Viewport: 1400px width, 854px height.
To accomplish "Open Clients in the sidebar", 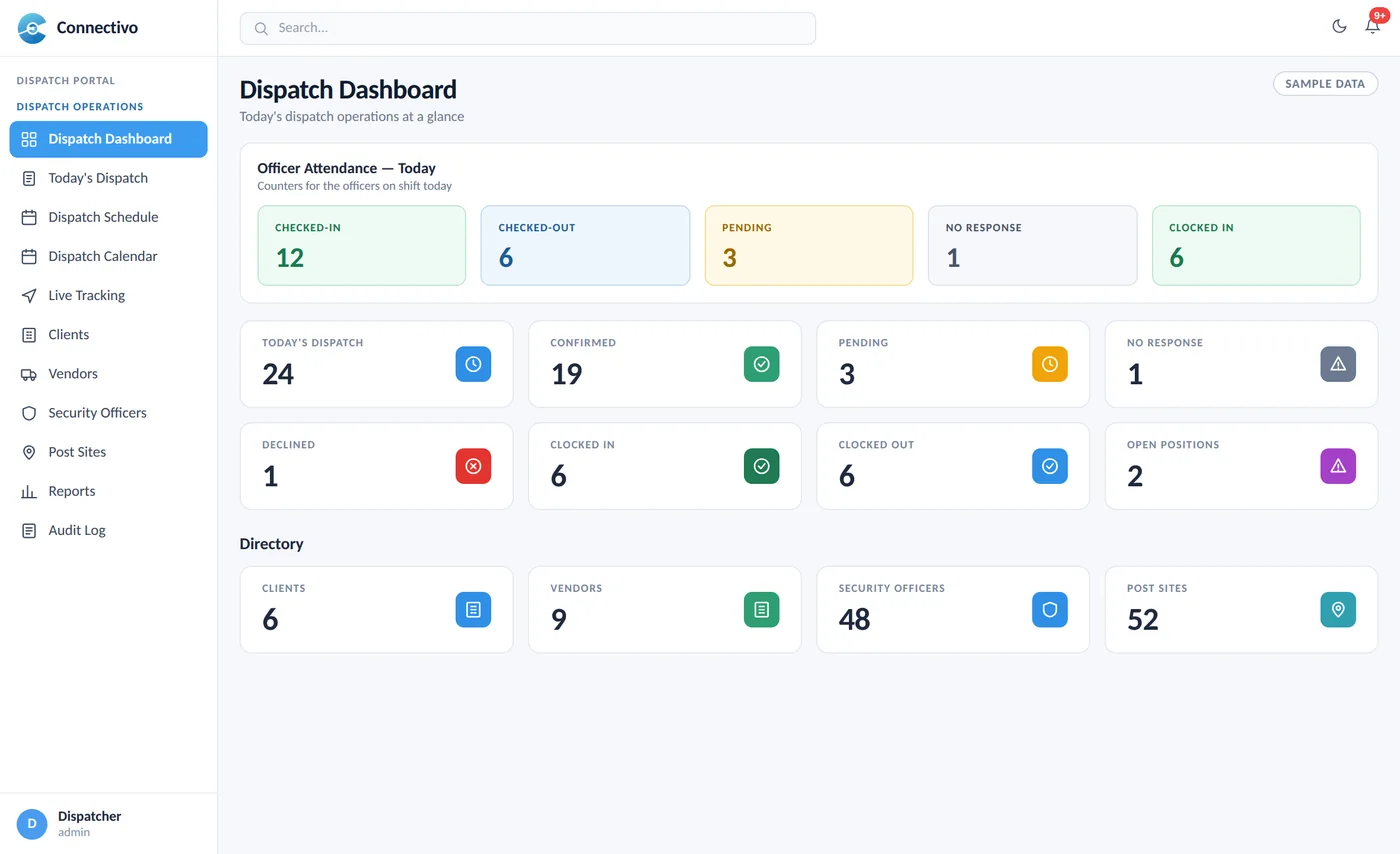I will tap(109, 334).
